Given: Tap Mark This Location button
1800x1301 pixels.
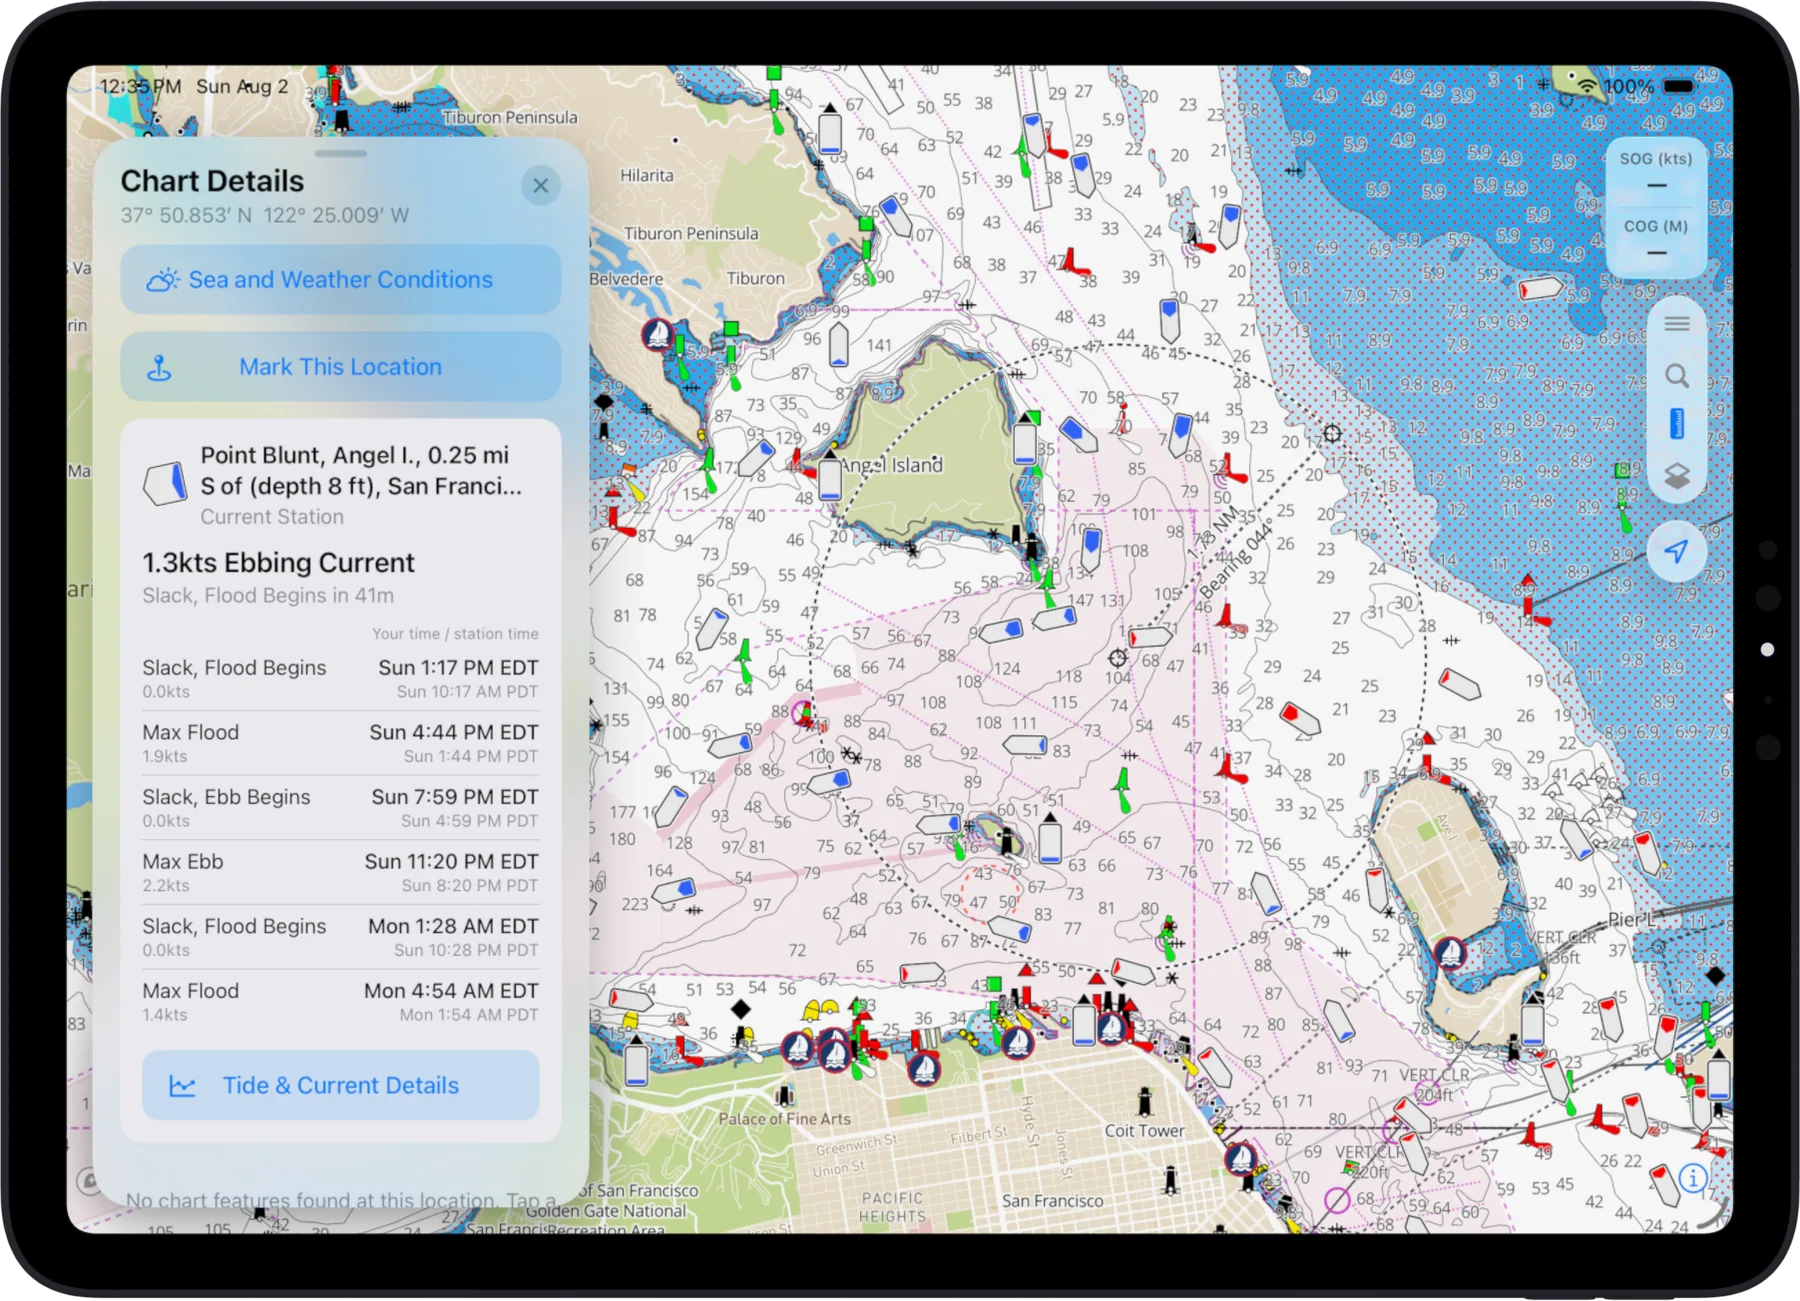Looking at the screenshot, I should 340,367.
